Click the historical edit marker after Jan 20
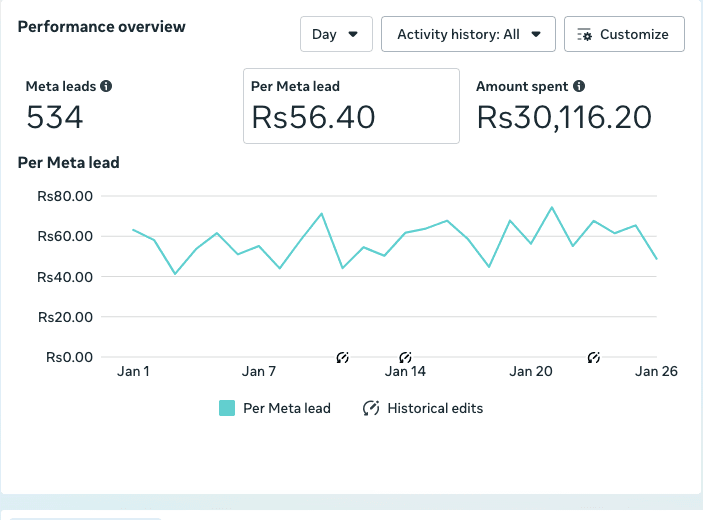This screenshot has width=703, height=520. [x=594, y=357]
